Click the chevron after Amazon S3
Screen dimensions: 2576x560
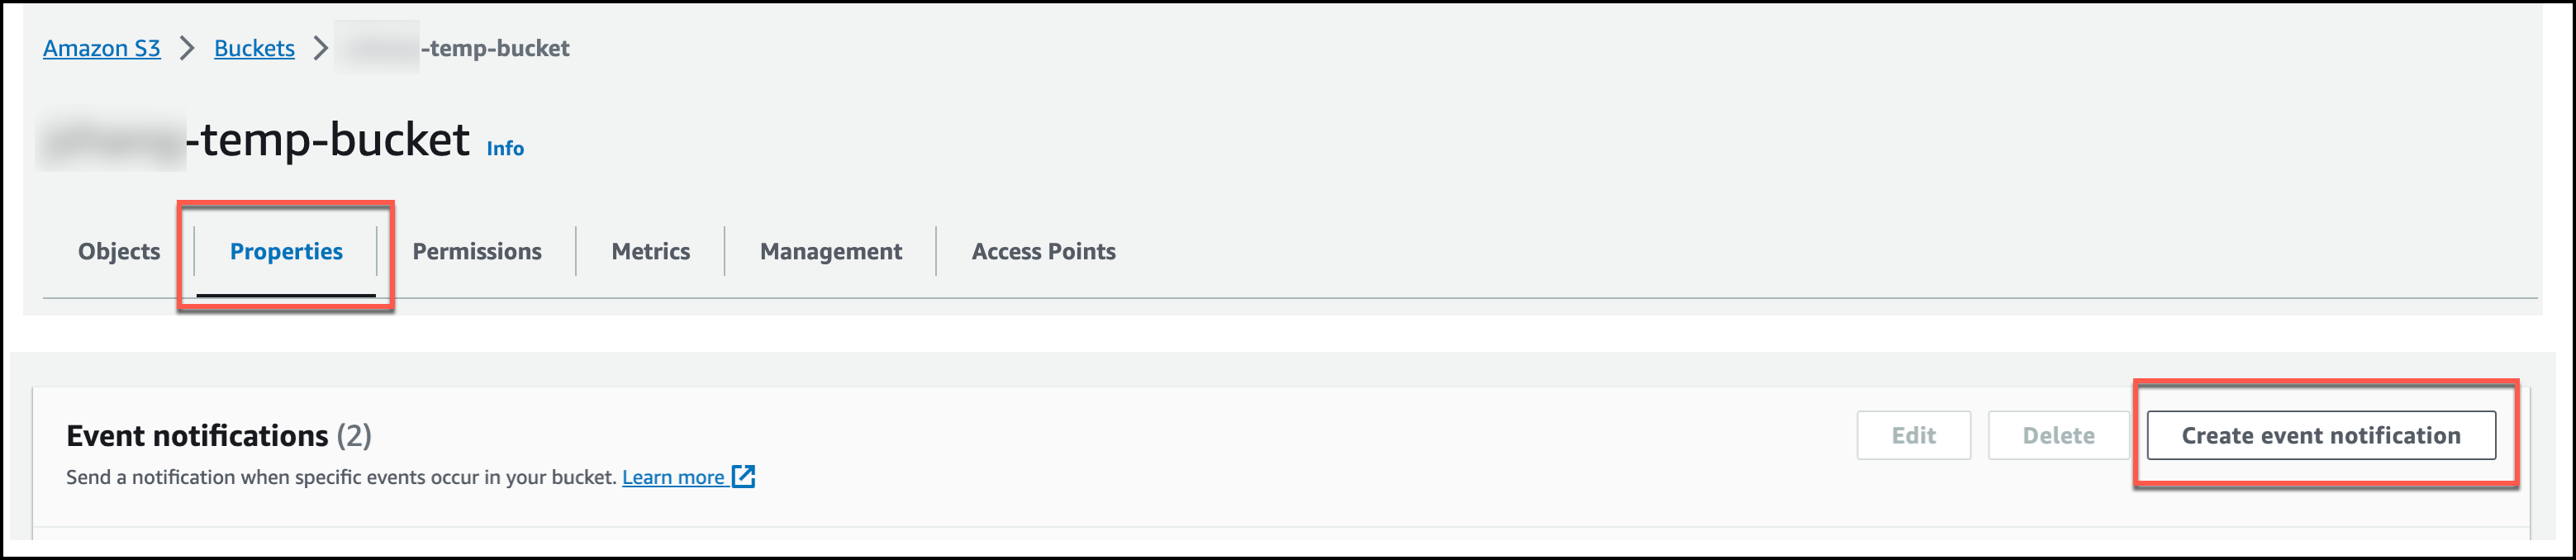187,48
